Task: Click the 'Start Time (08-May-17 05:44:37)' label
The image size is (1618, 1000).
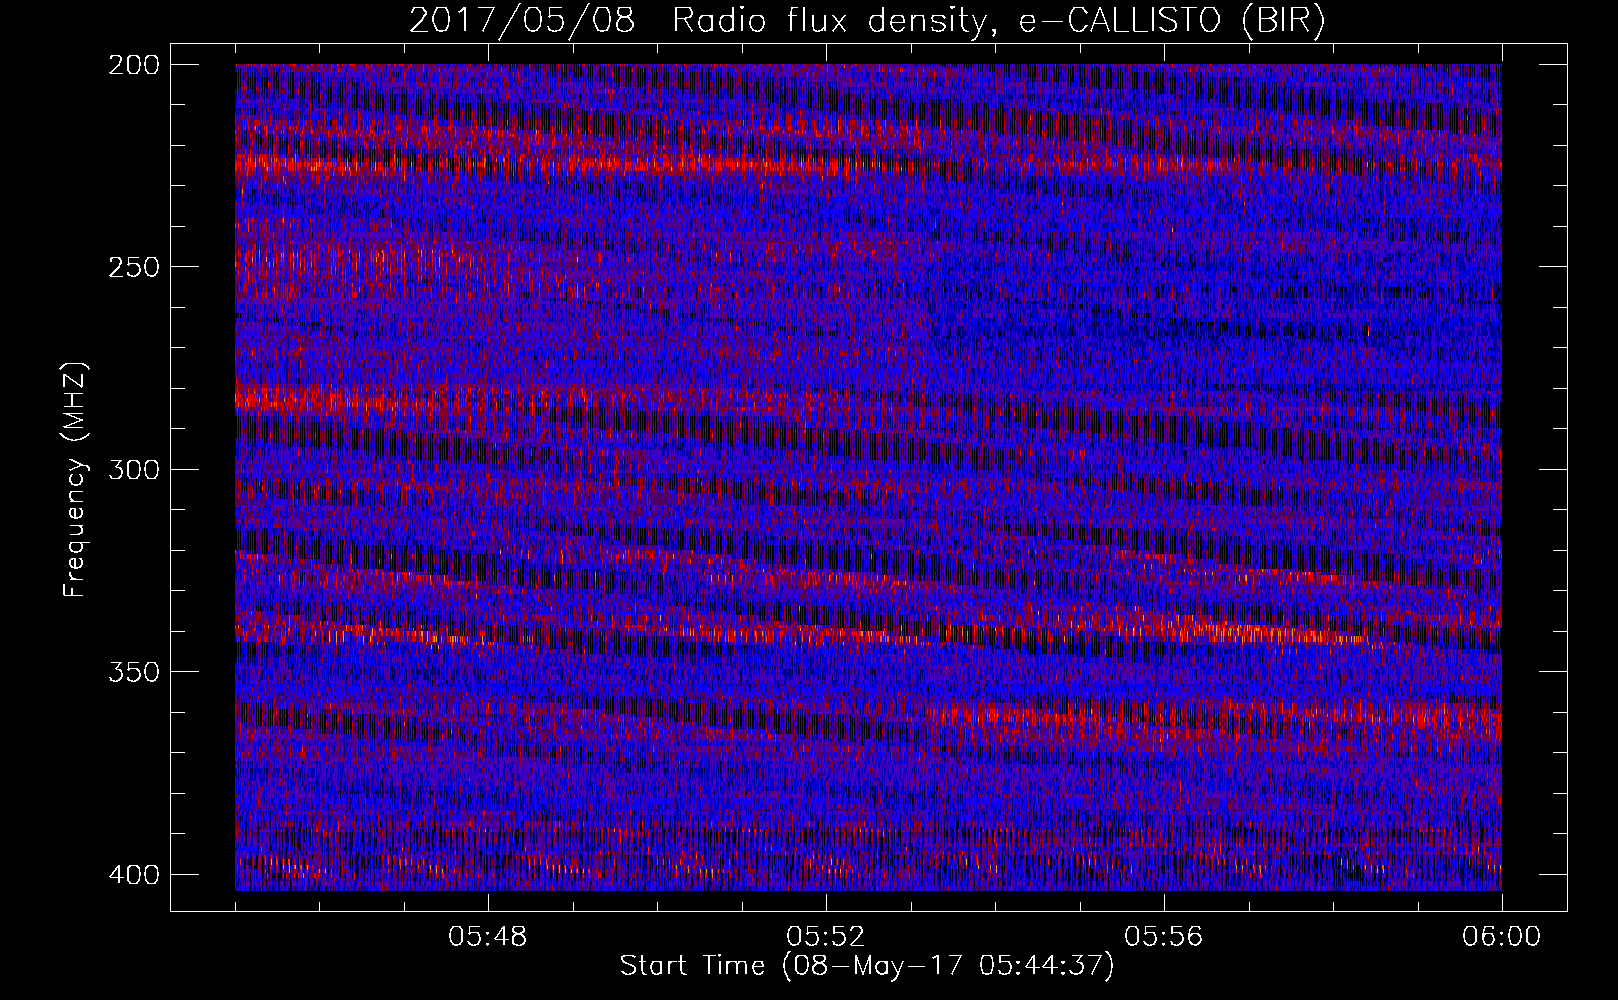Action: pos(867,966)
